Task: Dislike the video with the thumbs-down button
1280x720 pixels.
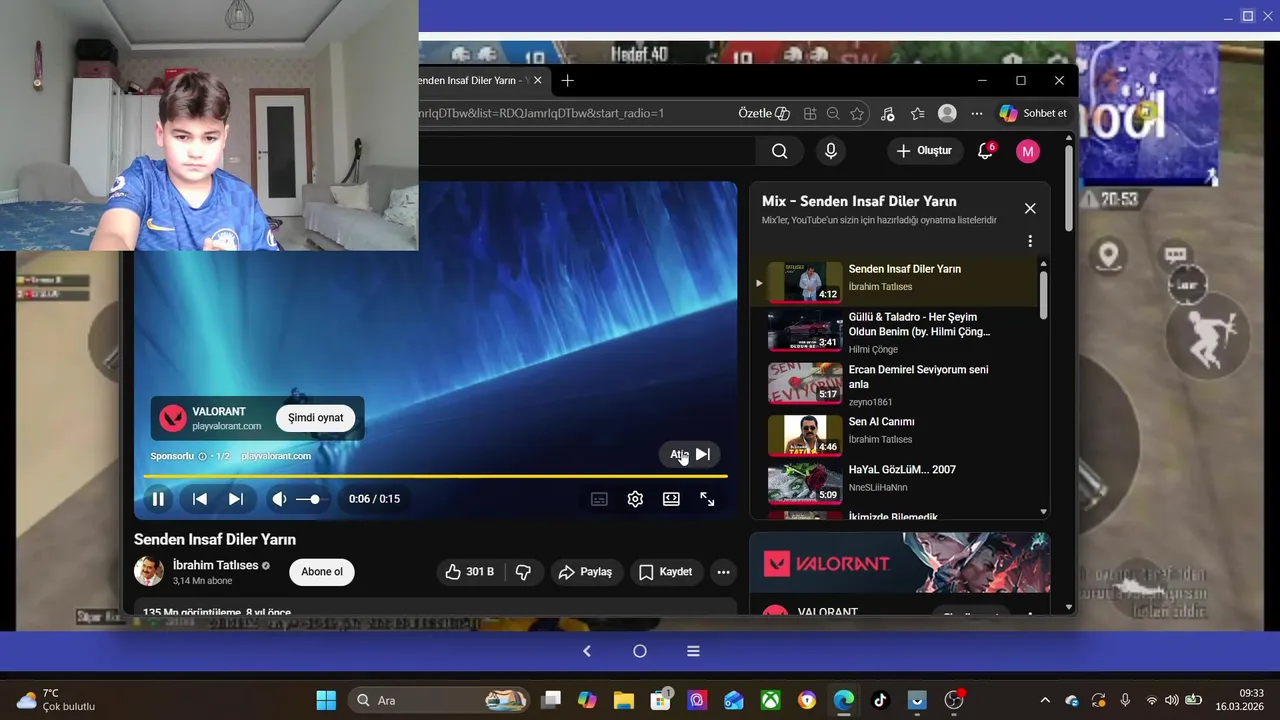Action: (x=523, y=572)
